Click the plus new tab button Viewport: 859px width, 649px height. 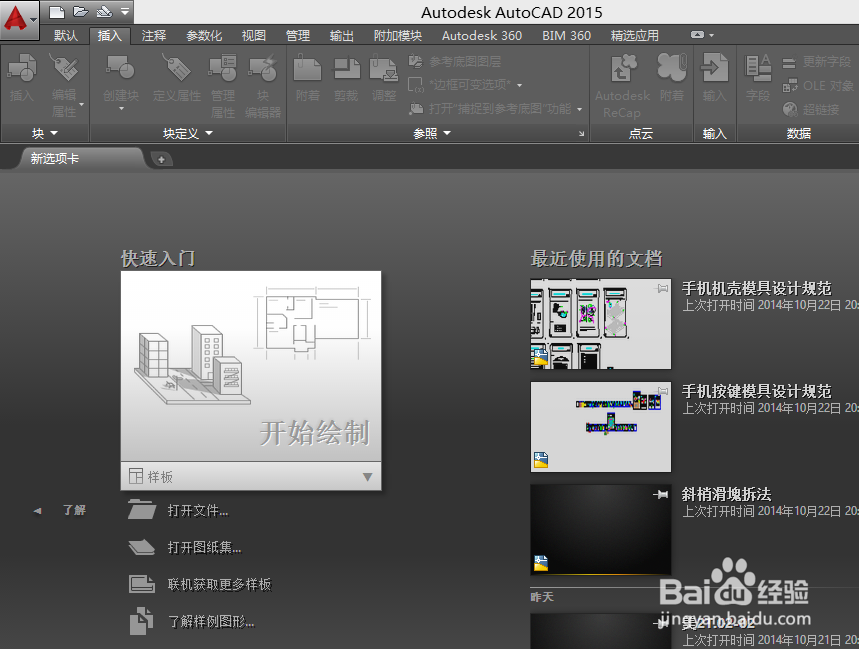[x=161, y=159]
